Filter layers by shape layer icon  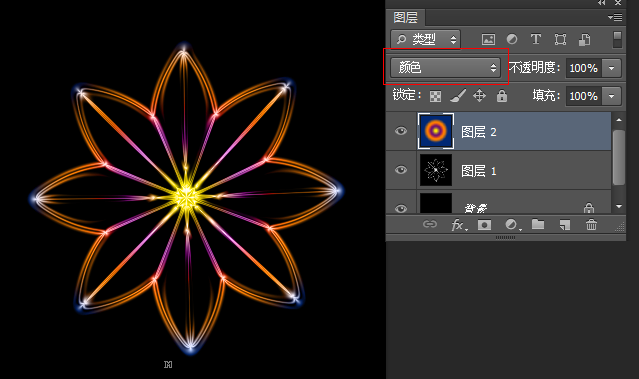560,40
